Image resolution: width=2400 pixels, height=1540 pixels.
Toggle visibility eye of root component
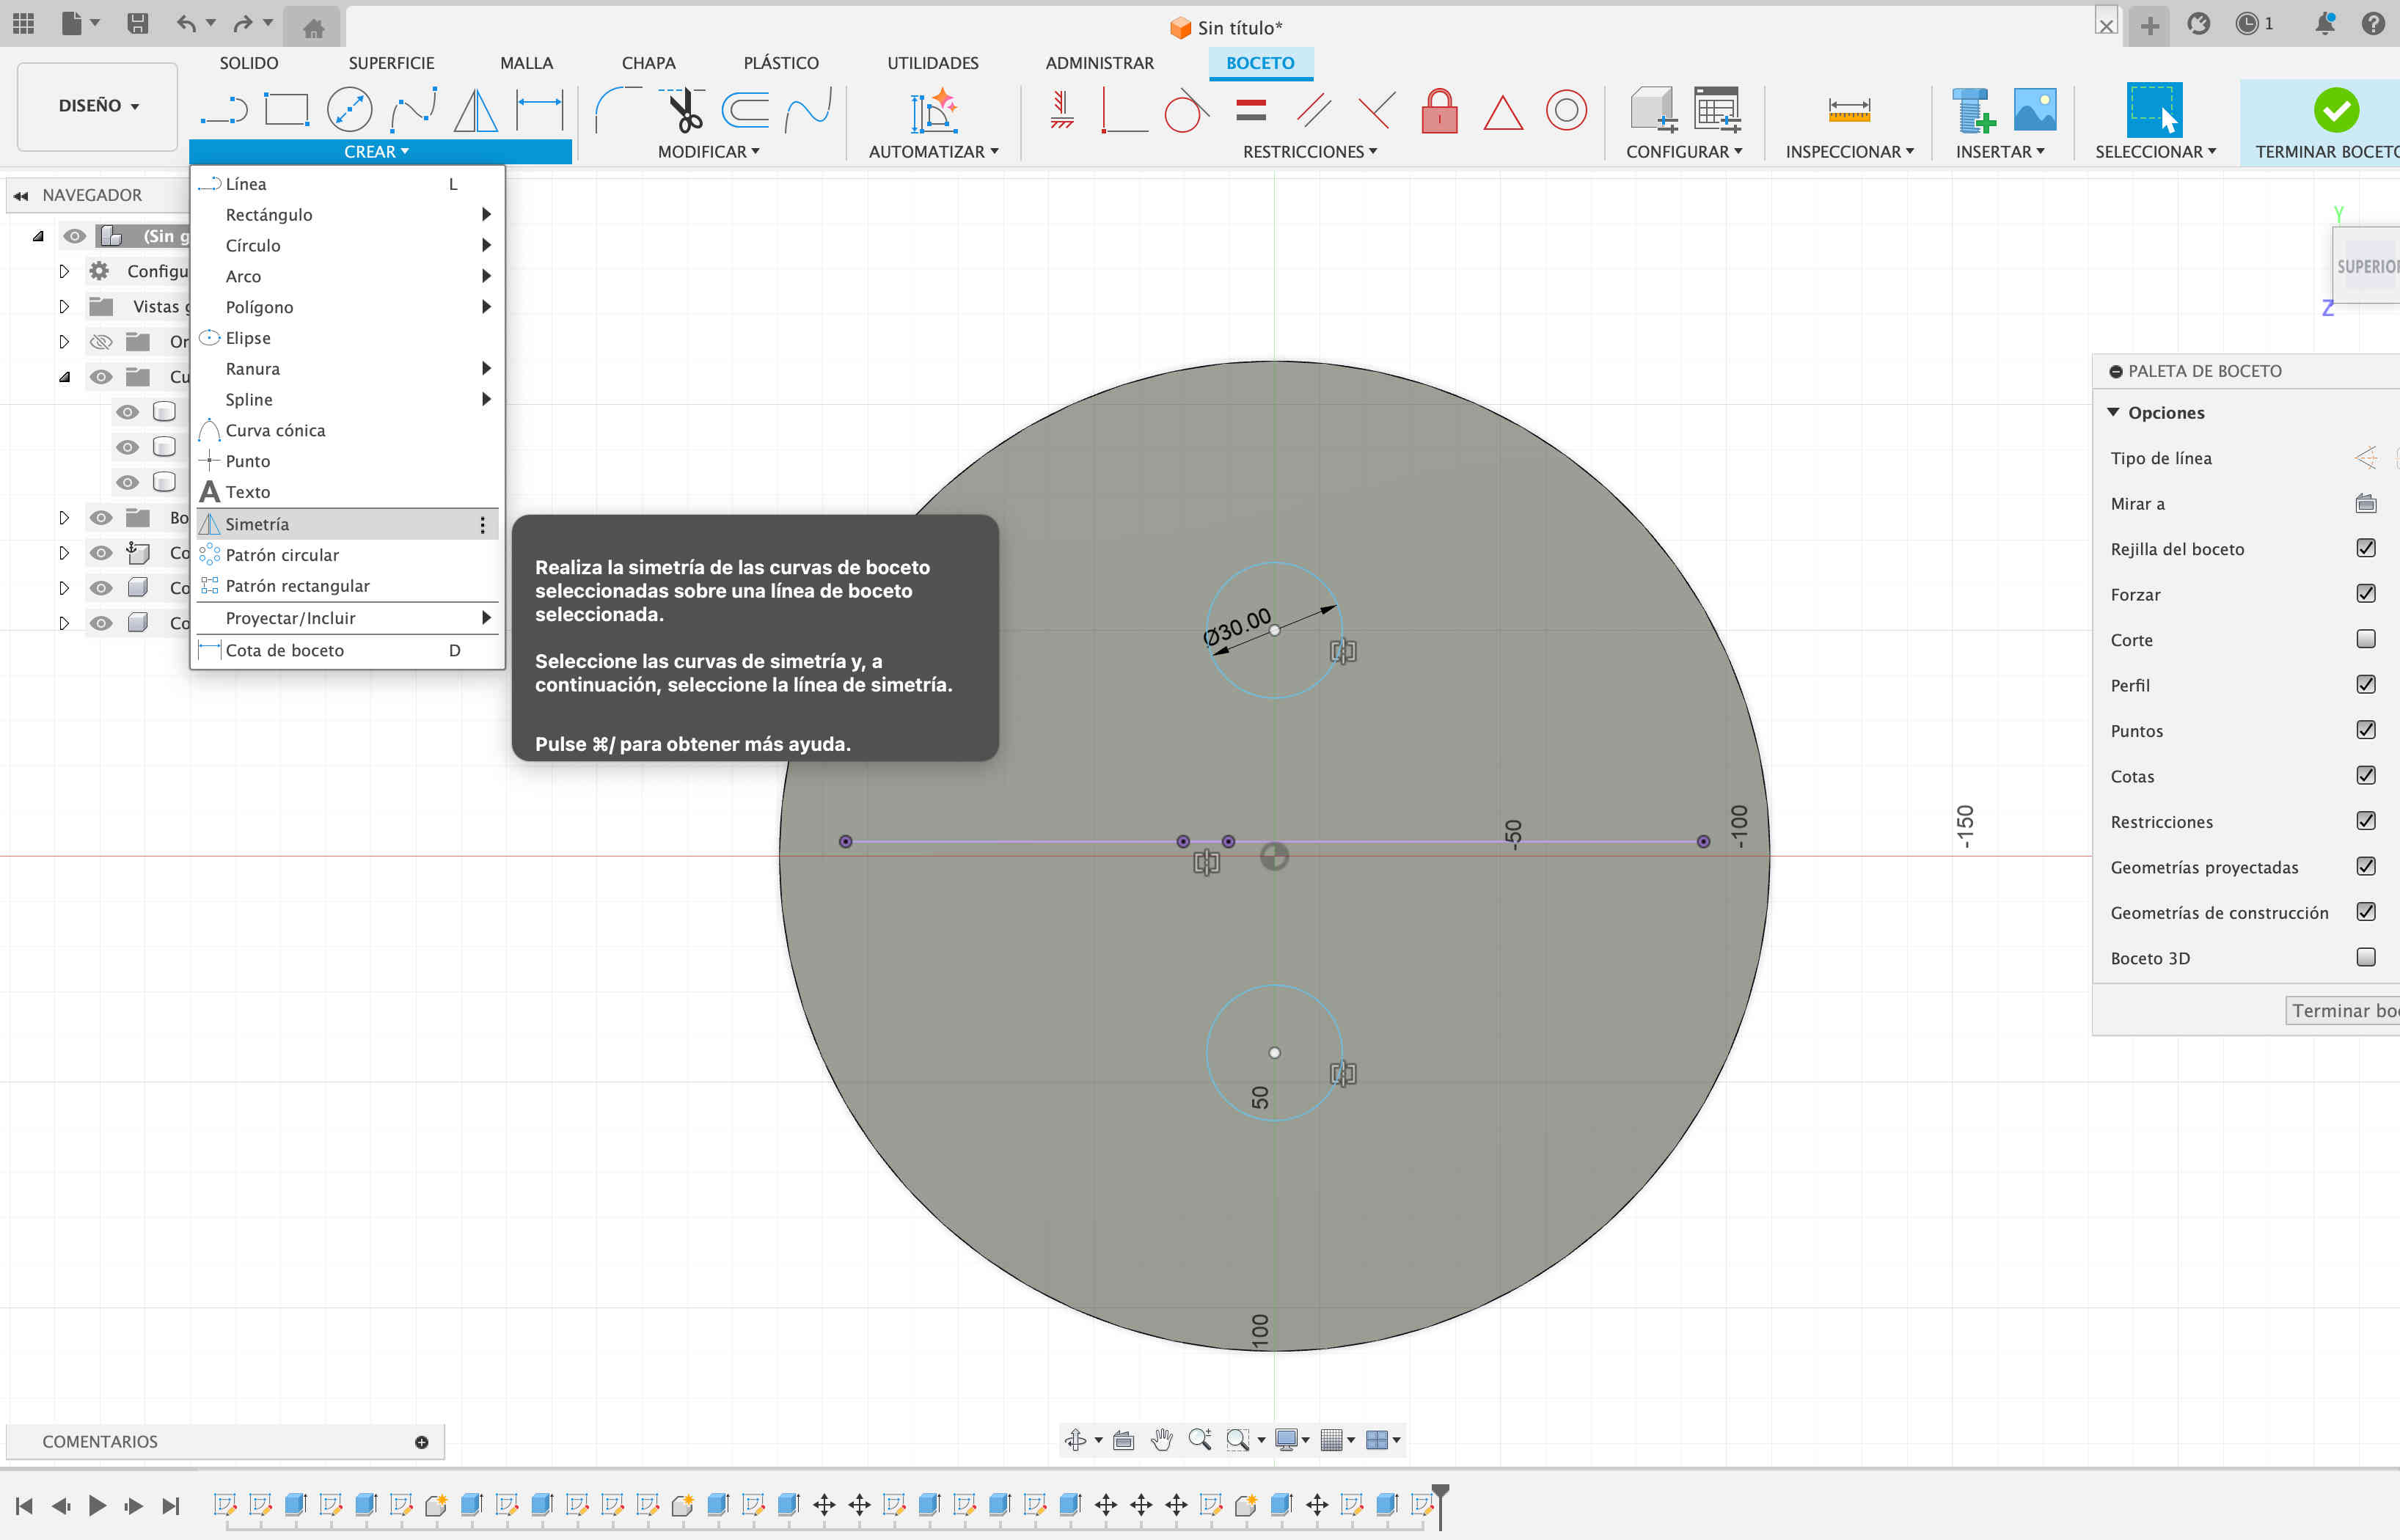tap(74, 236)
